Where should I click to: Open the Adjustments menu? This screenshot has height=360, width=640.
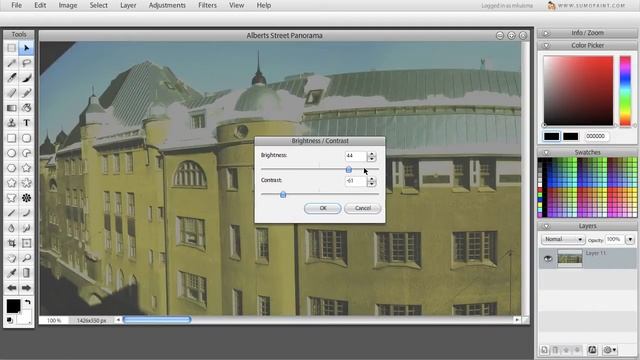point(167,5)
